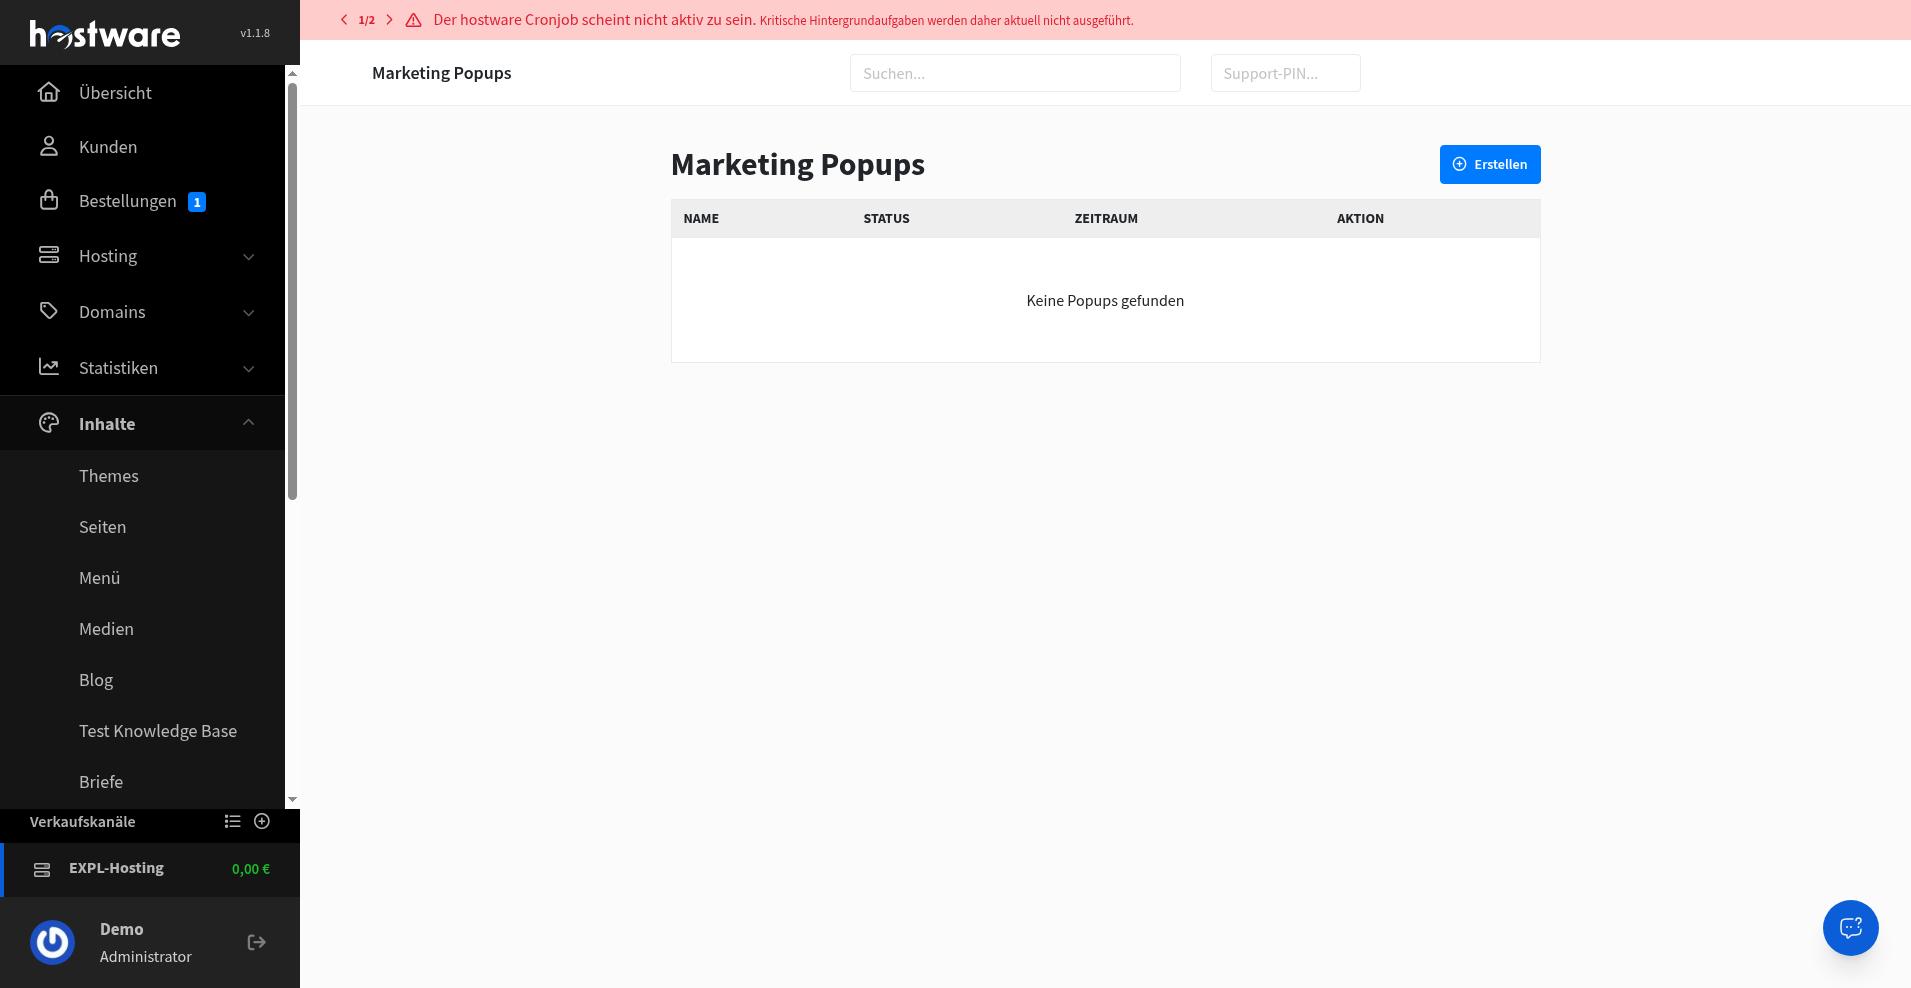Image resolution: width=1911 pixels, height=988 pixels.
Task: Go to next notification in banner
Action: [x=389, y=20]
